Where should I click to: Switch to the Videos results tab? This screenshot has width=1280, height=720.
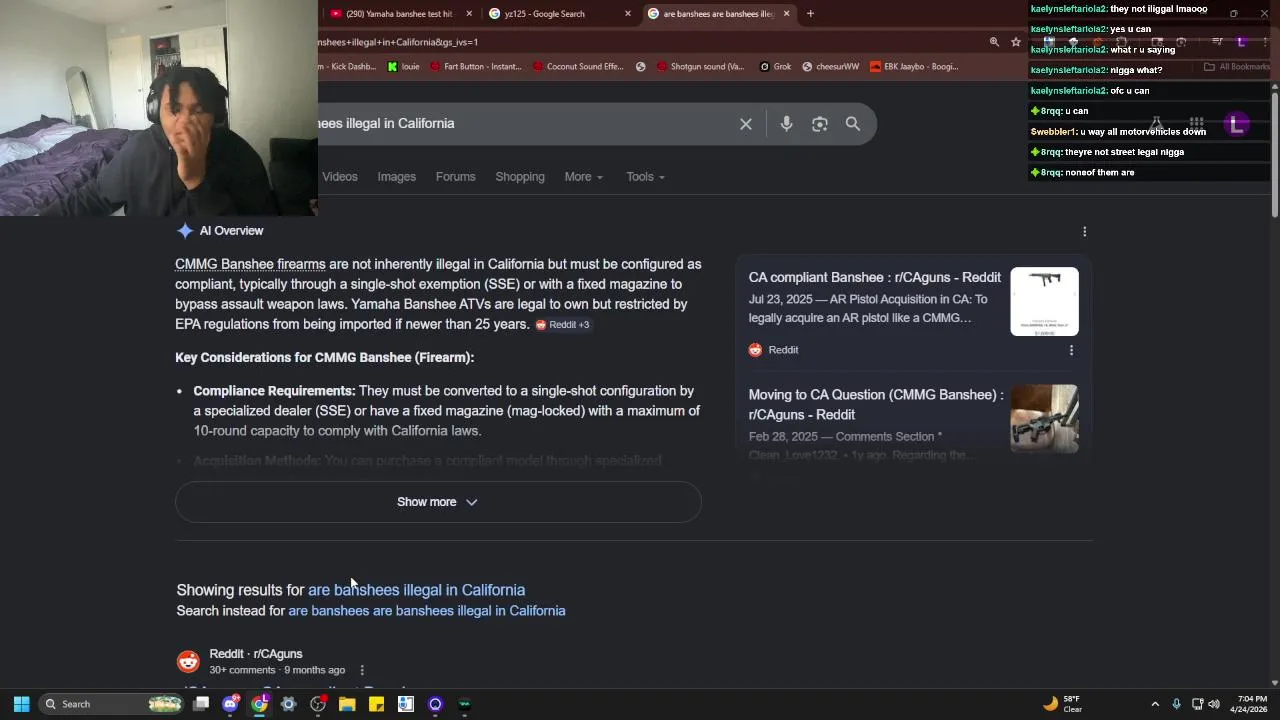tap(340, 177)
